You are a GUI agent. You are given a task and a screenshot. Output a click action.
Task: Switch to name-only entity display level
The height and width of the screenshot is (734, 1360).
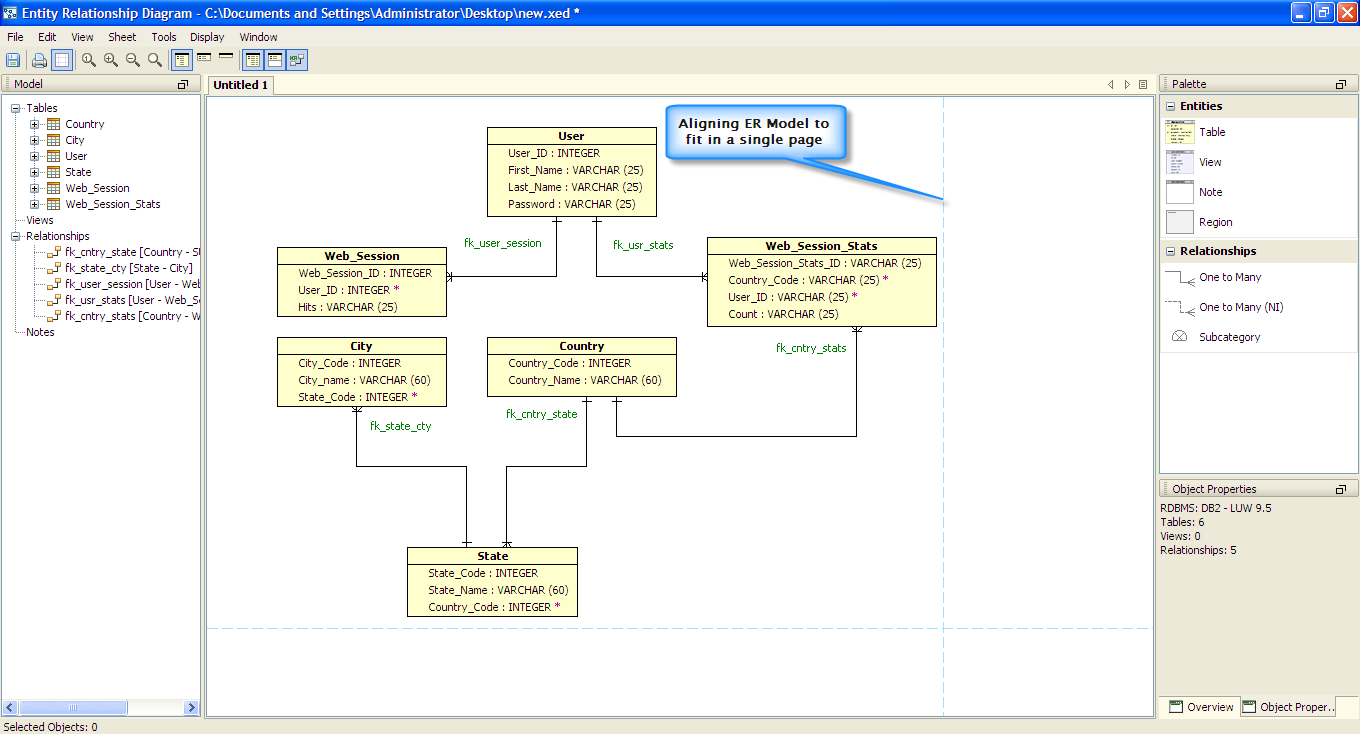226,56
